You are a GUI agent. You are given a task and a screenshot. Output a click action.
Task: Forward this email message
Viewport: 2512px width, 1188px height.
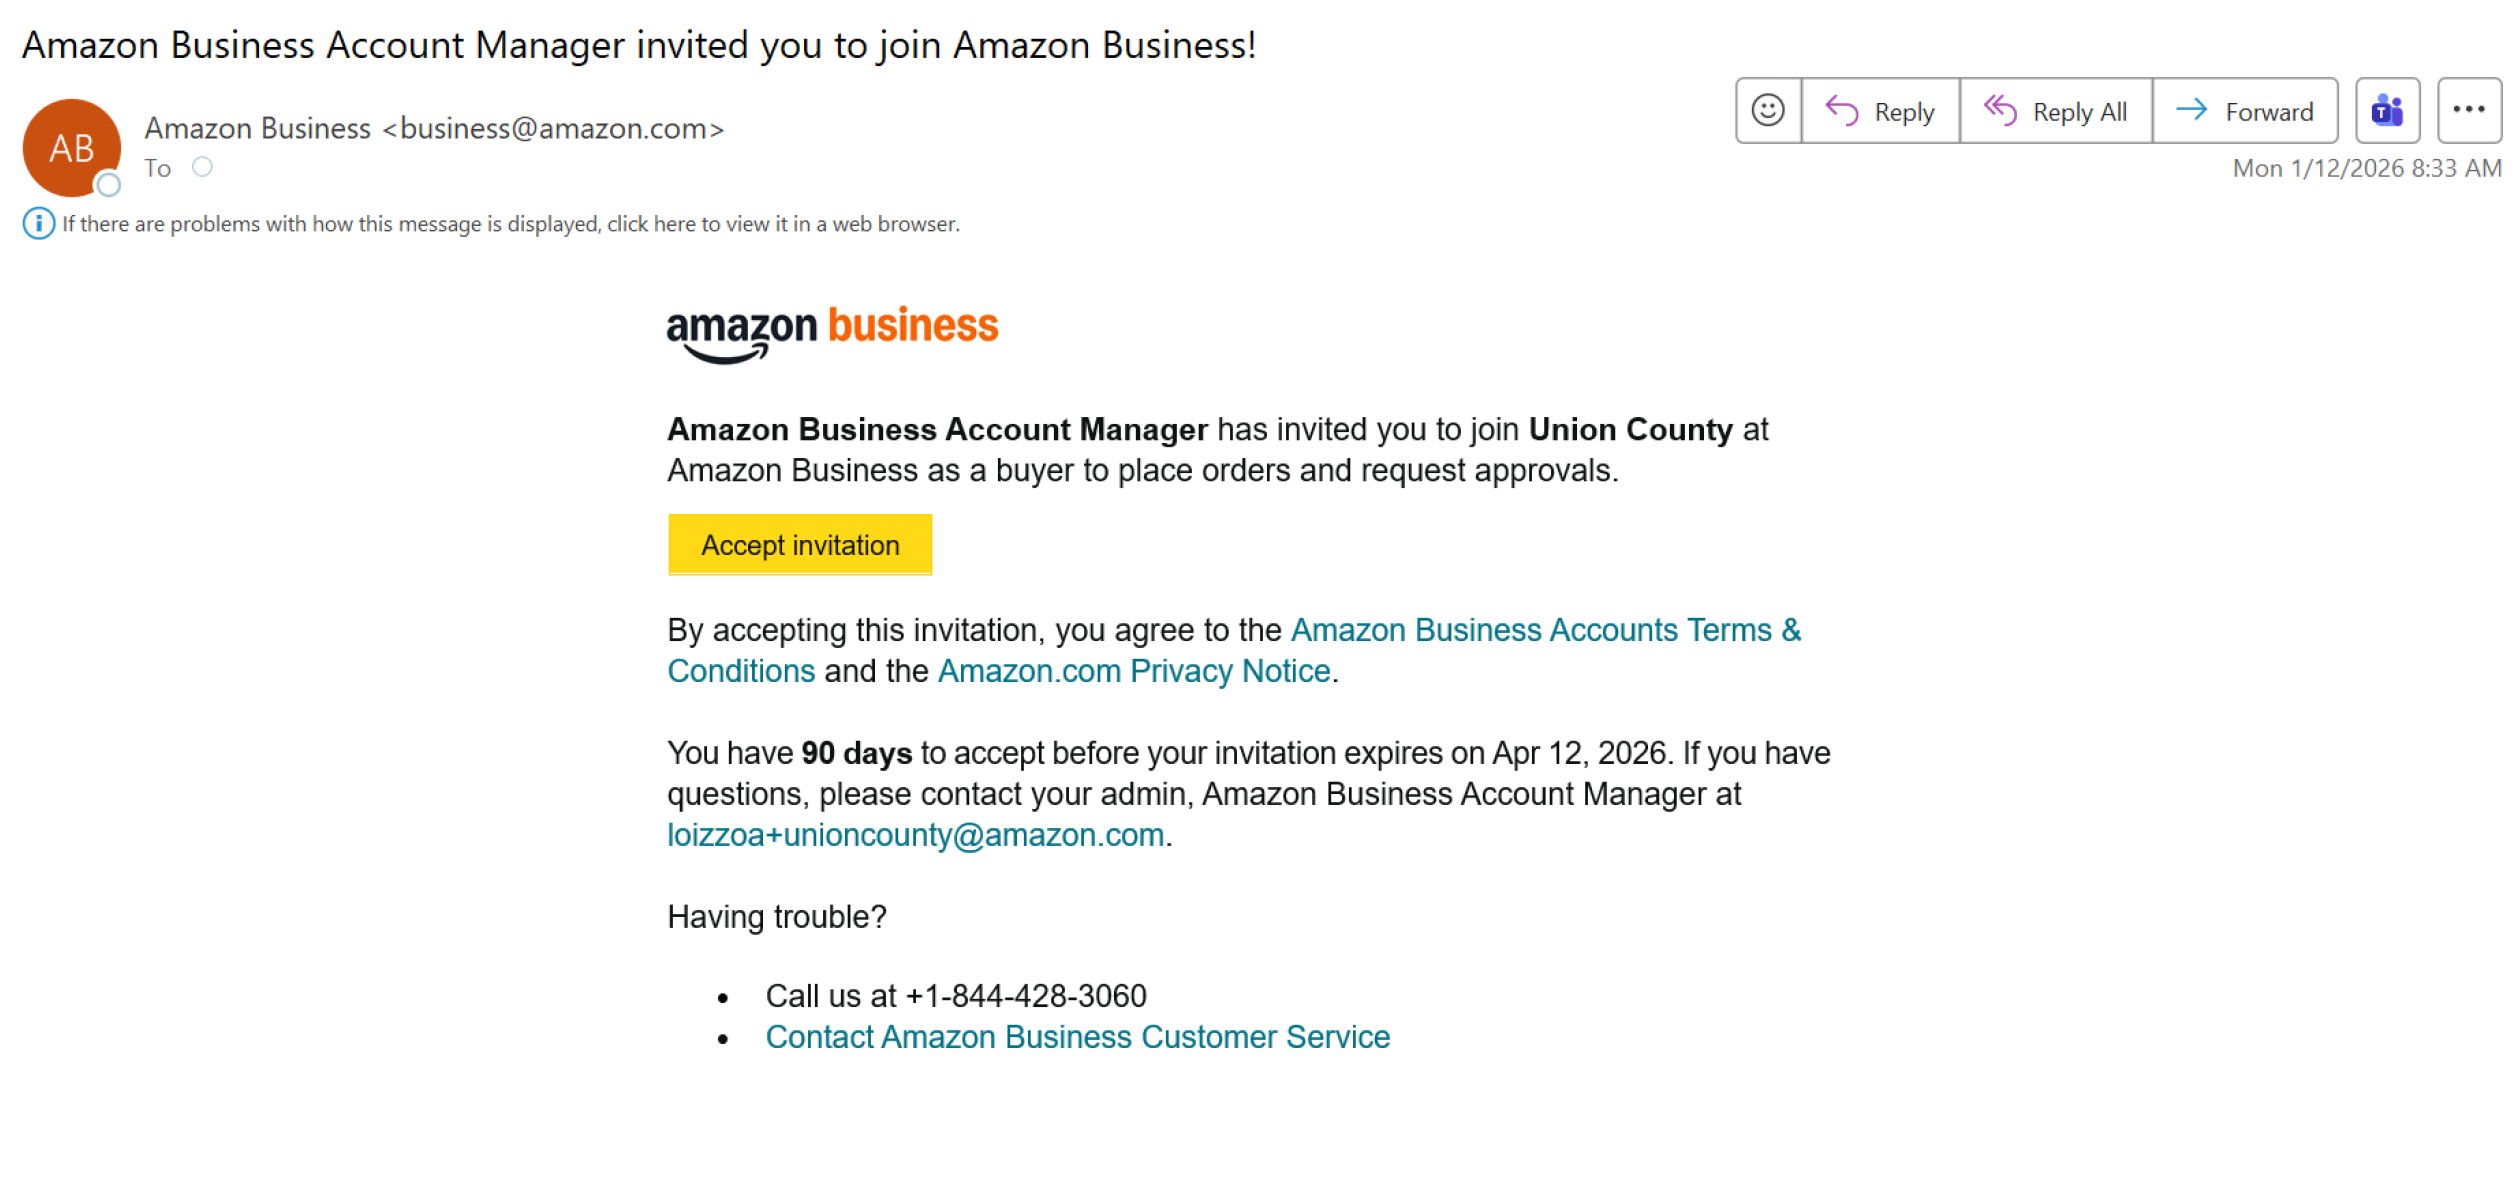tap(2244, 111)
